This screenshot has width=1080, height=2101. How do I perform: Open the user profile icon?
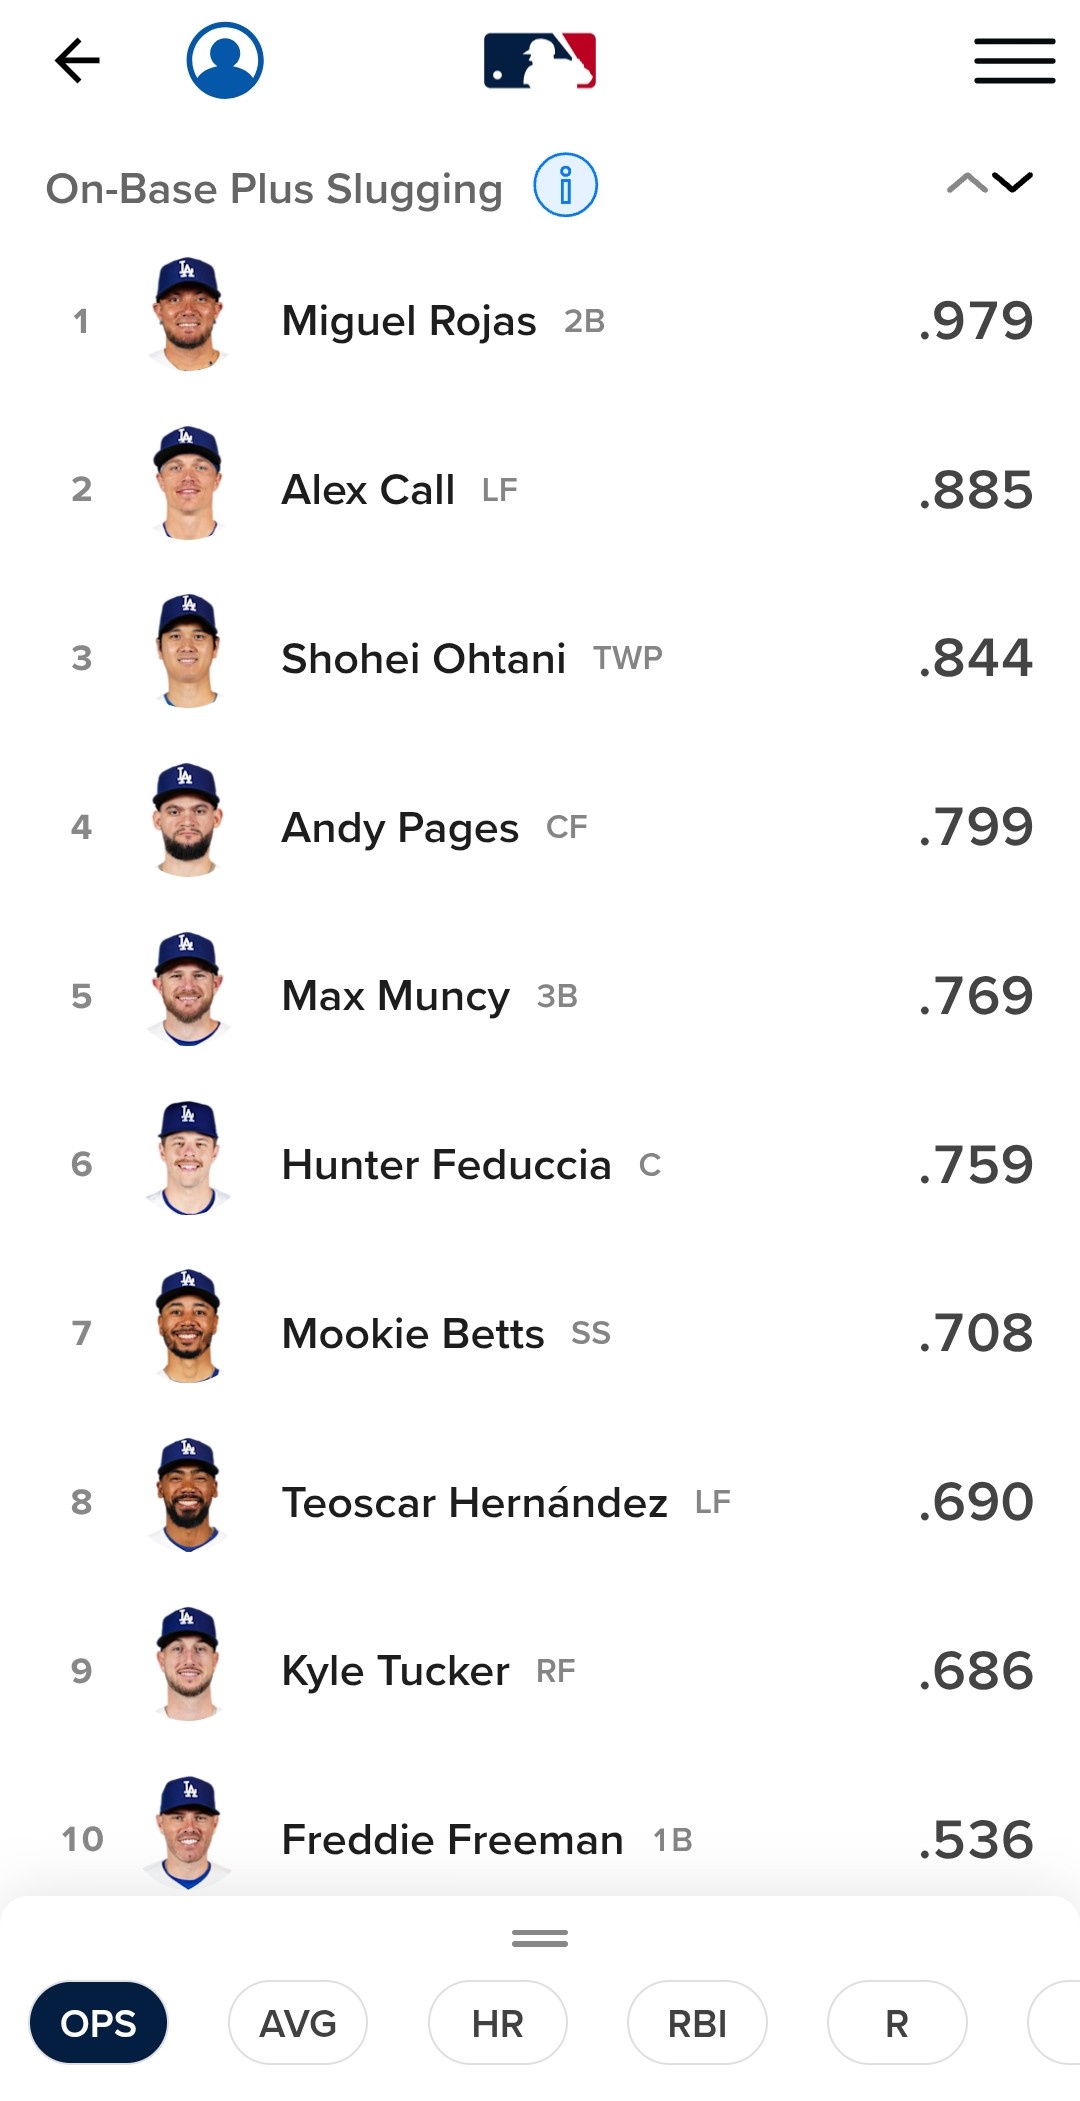225,61
